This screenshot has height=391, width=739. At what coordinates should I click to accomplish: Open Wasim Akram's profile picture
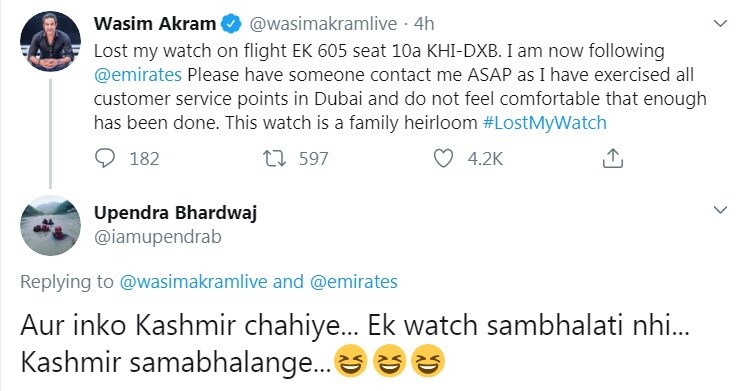50,41
